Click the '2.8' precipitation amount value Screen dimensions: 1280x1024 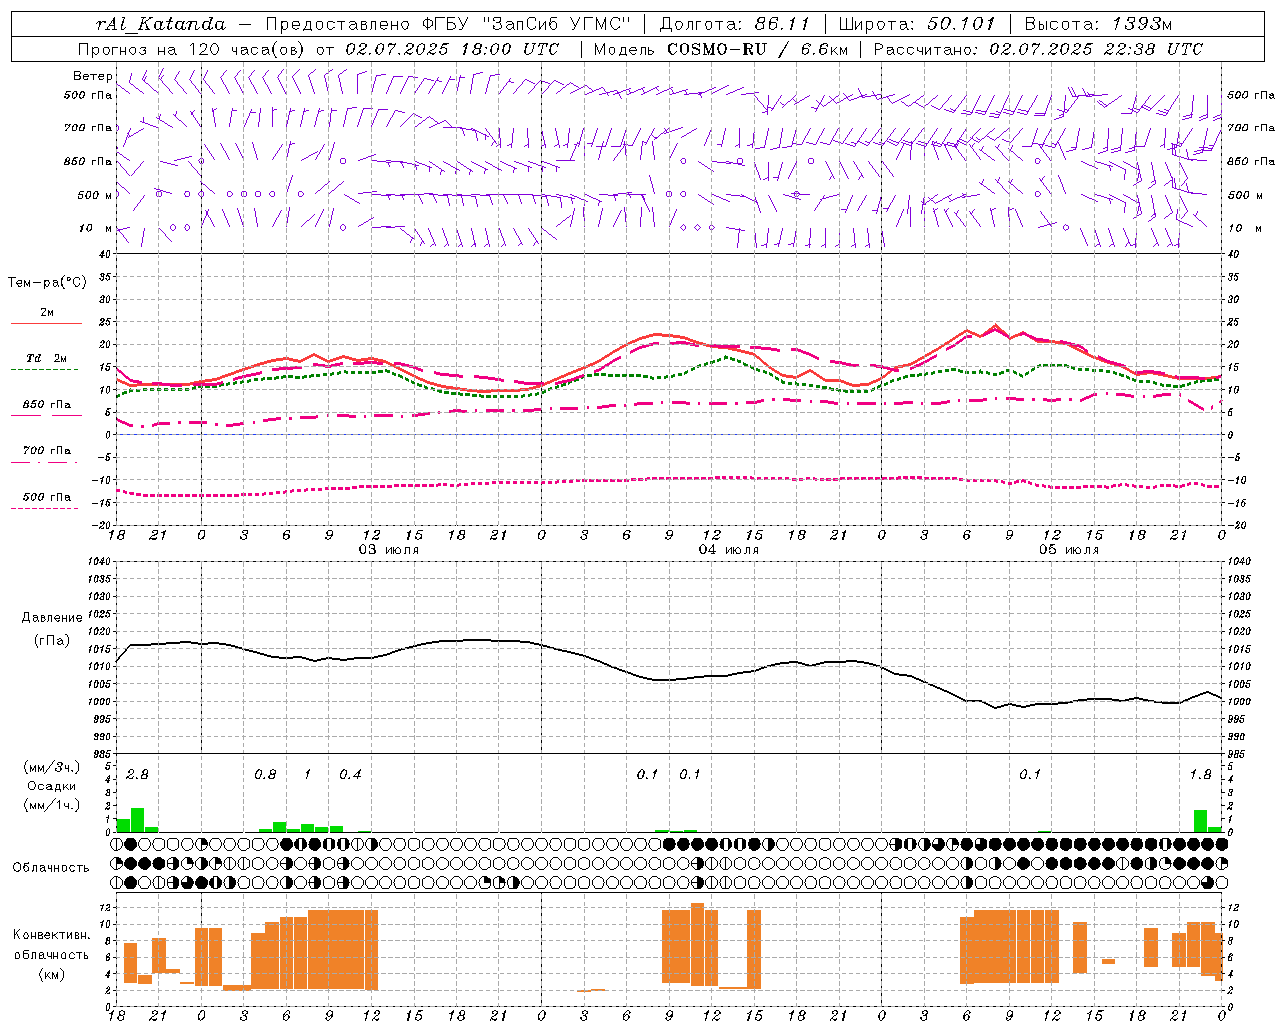[137, 774]
